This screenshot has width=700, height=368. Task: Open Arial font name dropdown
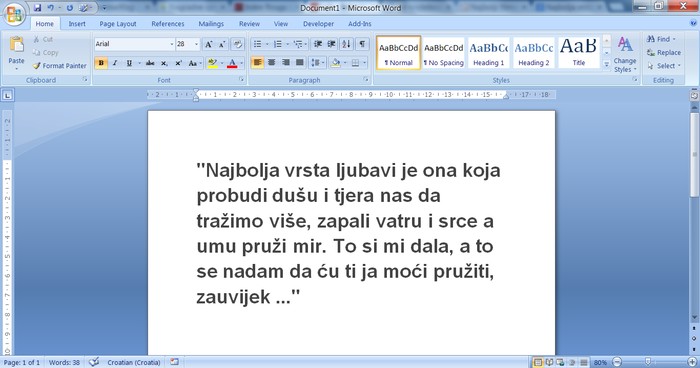[x=171, y=44]
